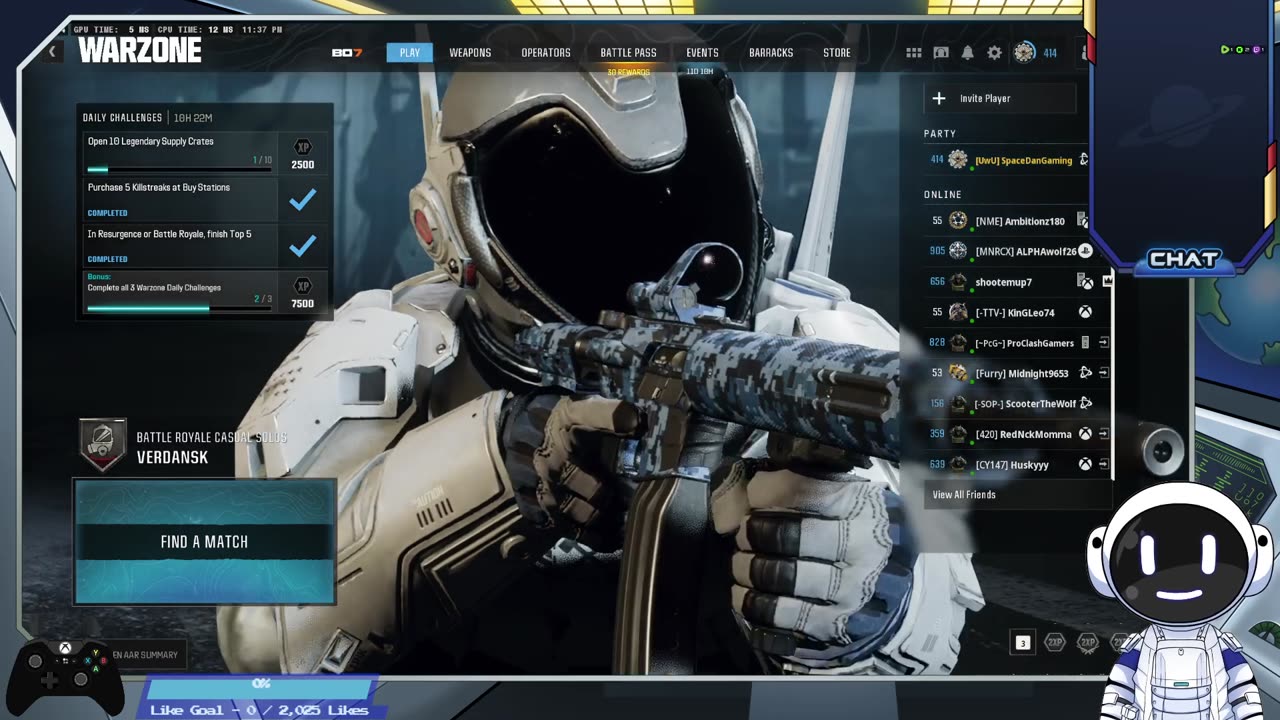Click Top 5 challenge completed checkmark
1280x720 pixels.
(x=303, y=245)
